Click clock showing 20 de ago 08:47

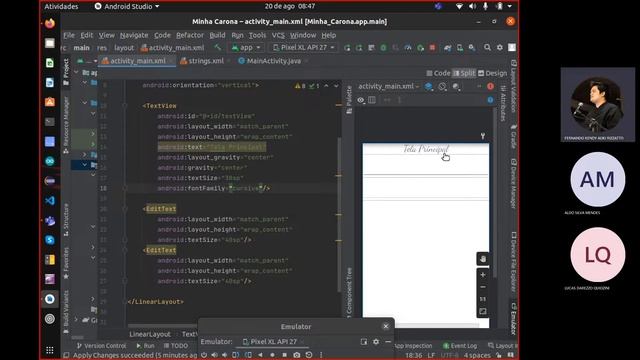click(290, 7)
